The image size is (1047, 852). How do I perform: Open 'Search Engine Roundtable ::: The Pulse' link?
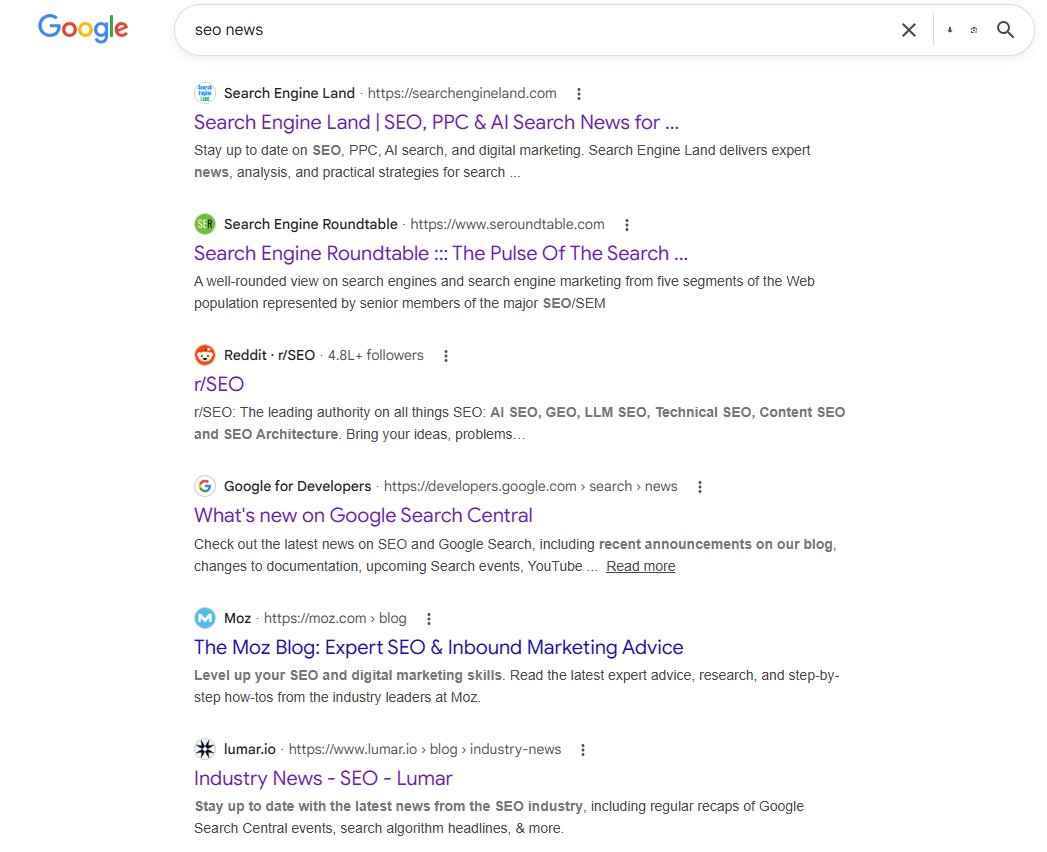(x=441, y=253)
